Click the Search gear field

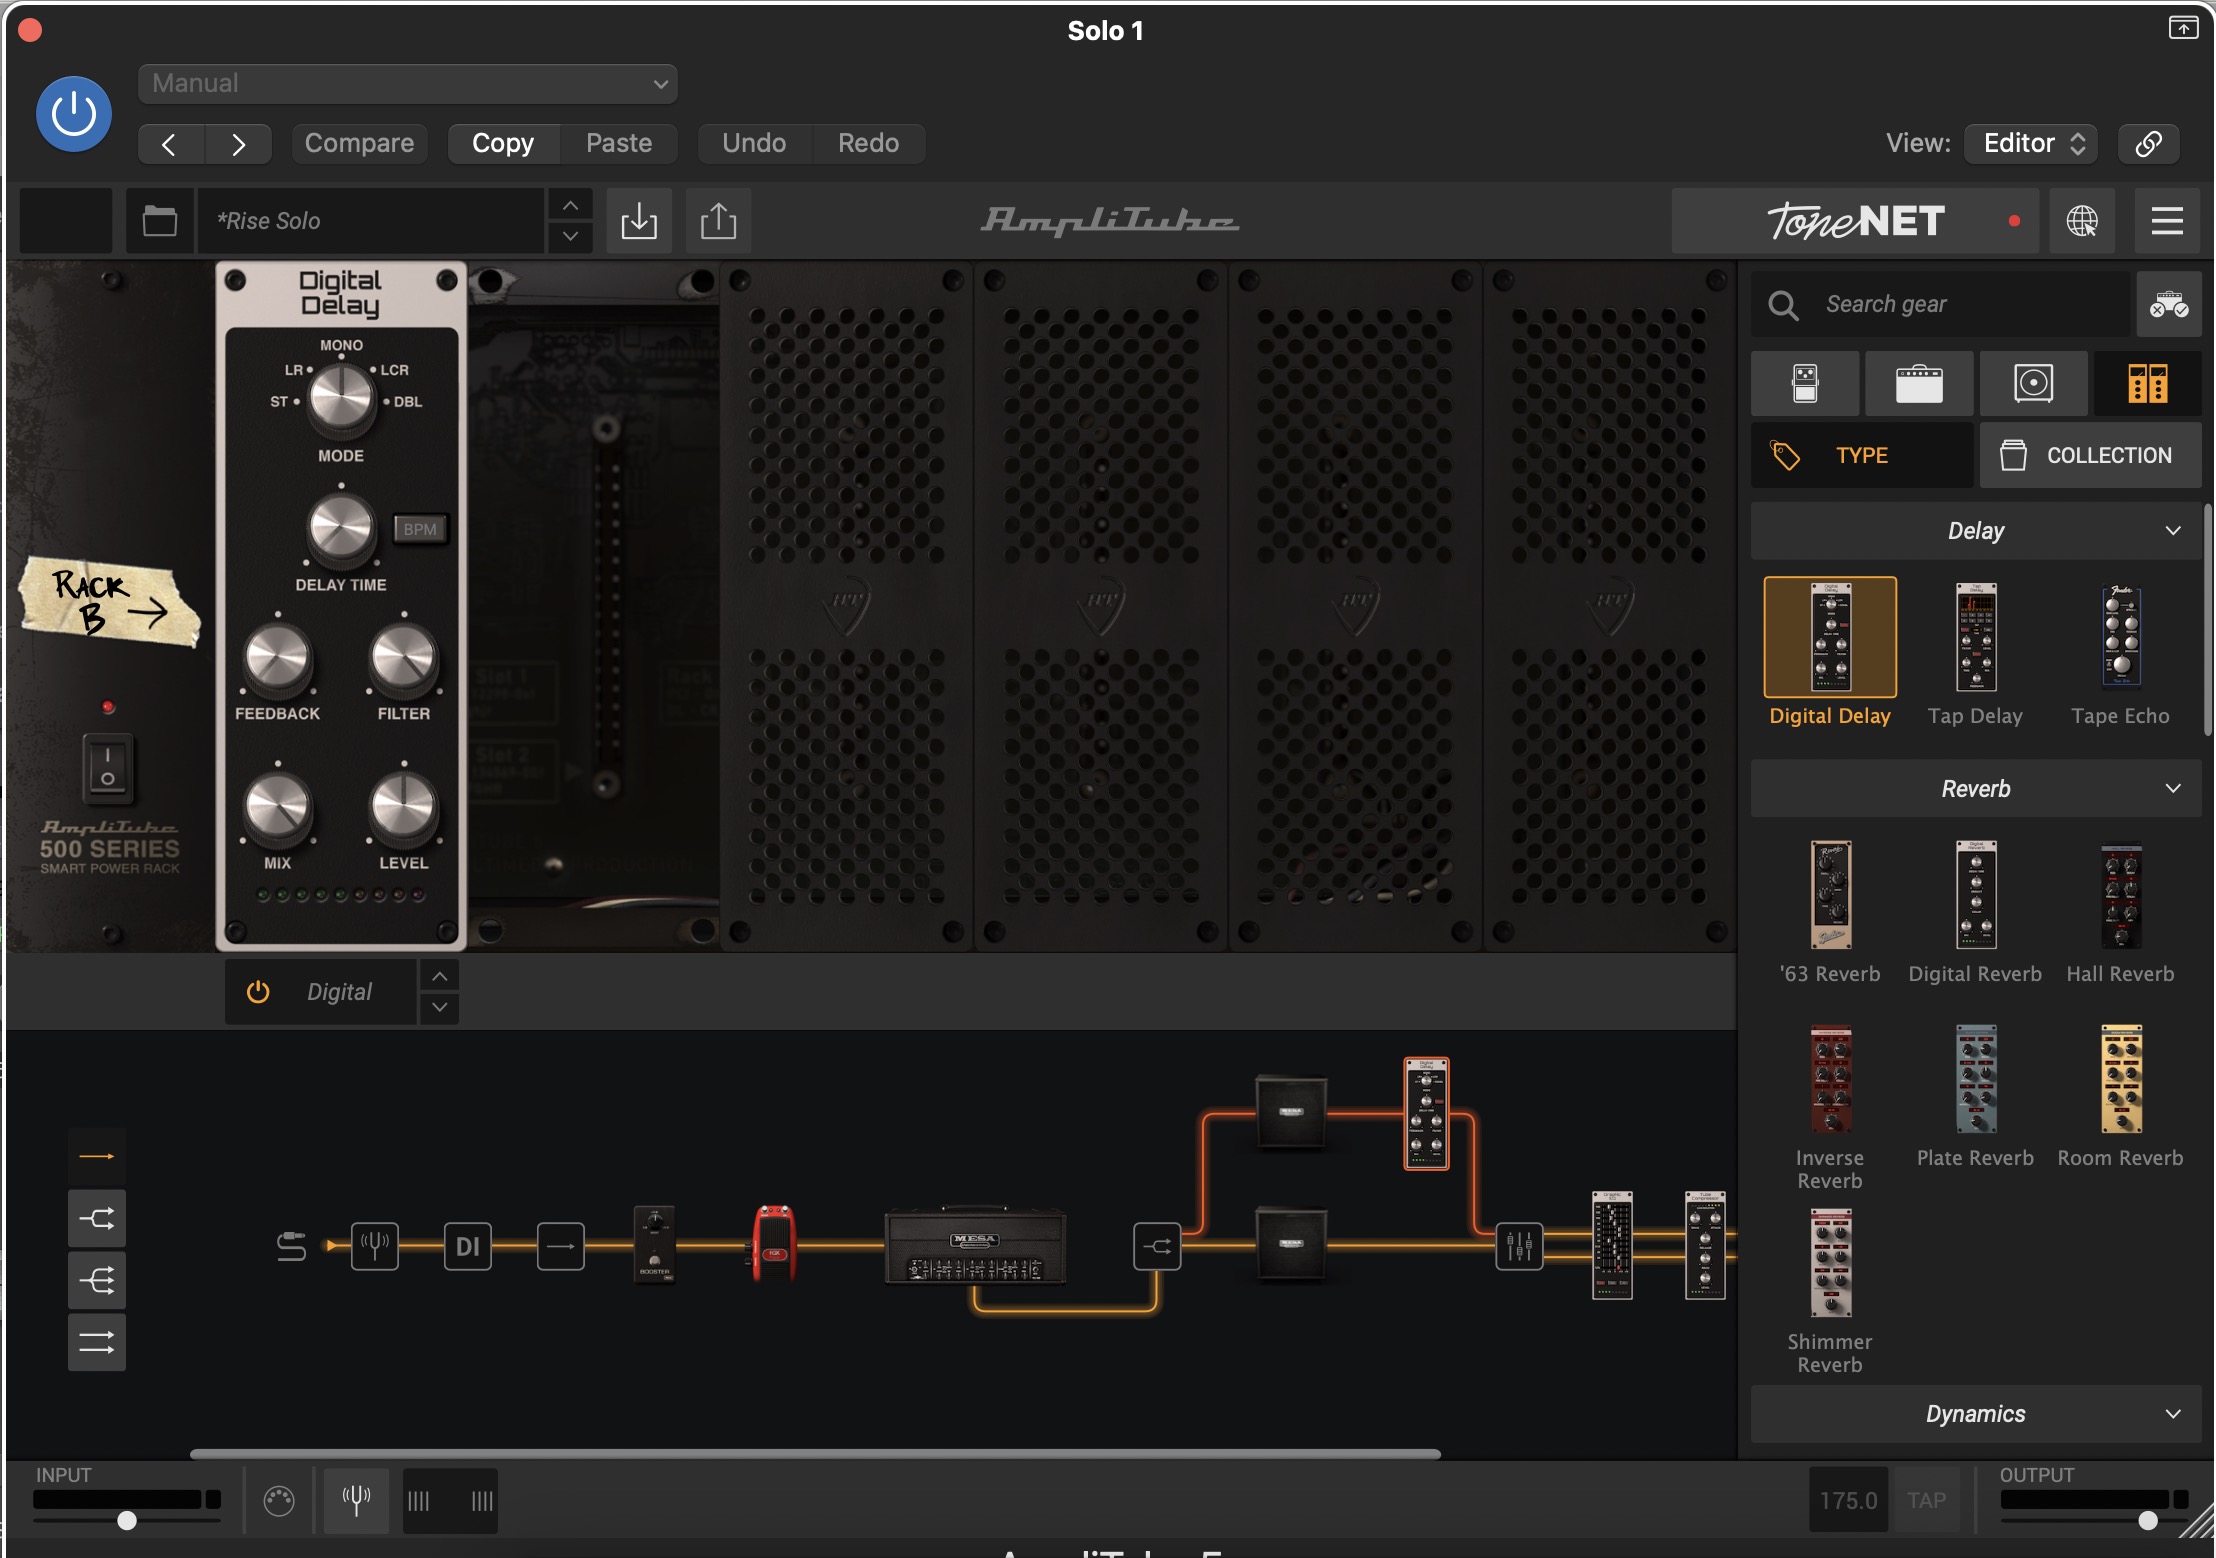pos(1940,304)
